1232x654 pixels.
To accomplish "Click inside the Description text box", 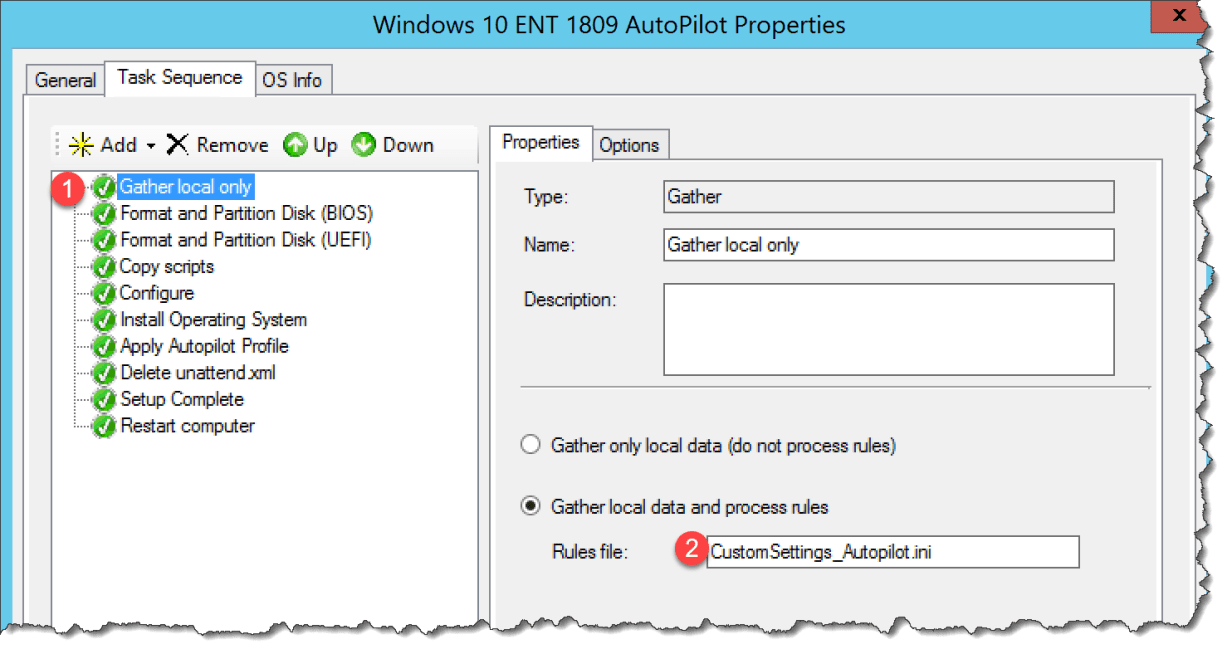I will [x=888, y=330].
